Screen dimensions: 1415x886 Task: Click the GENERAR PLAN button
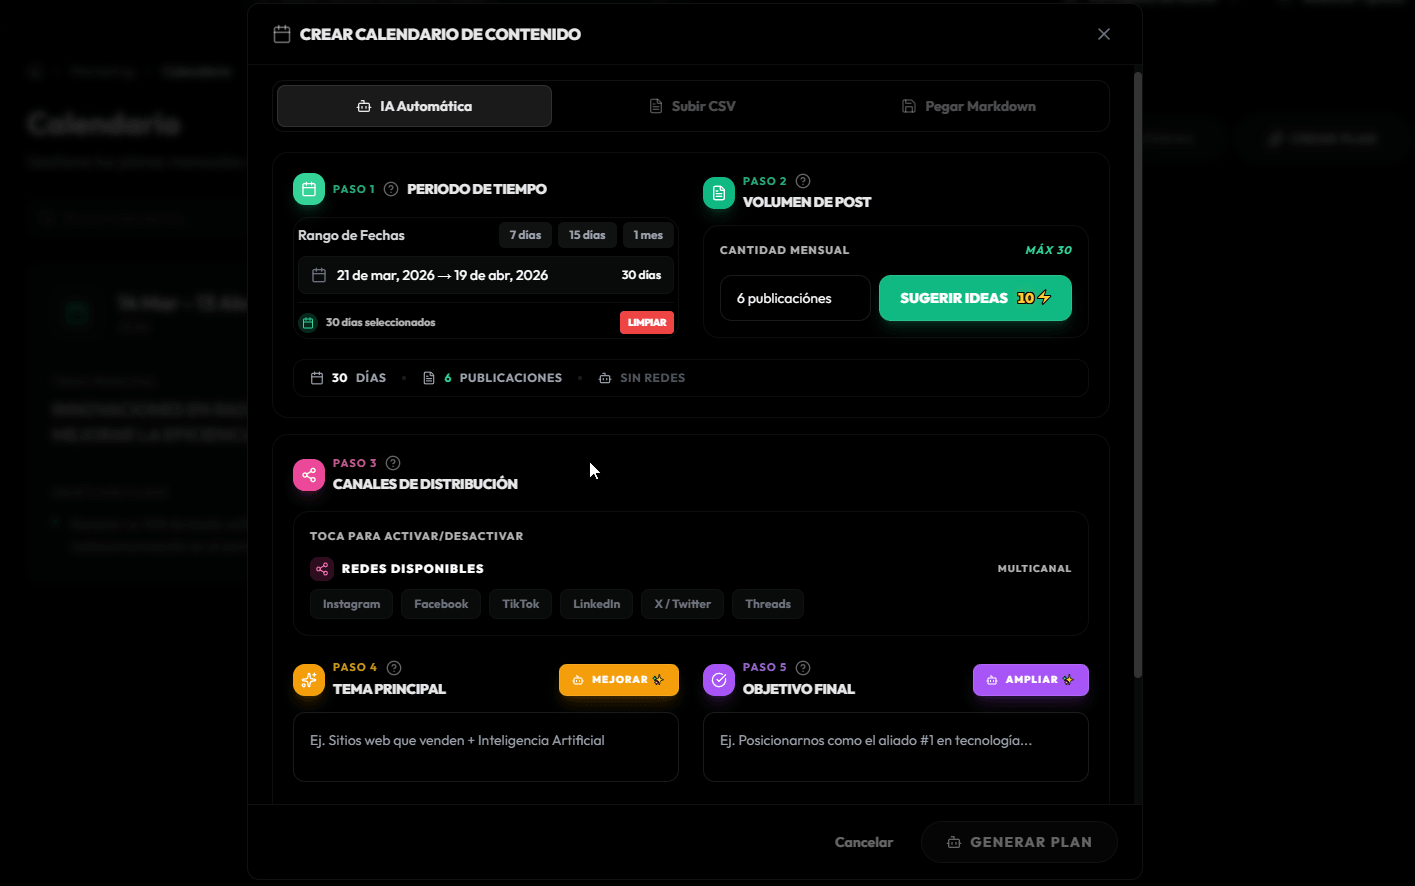(1019, 841)
